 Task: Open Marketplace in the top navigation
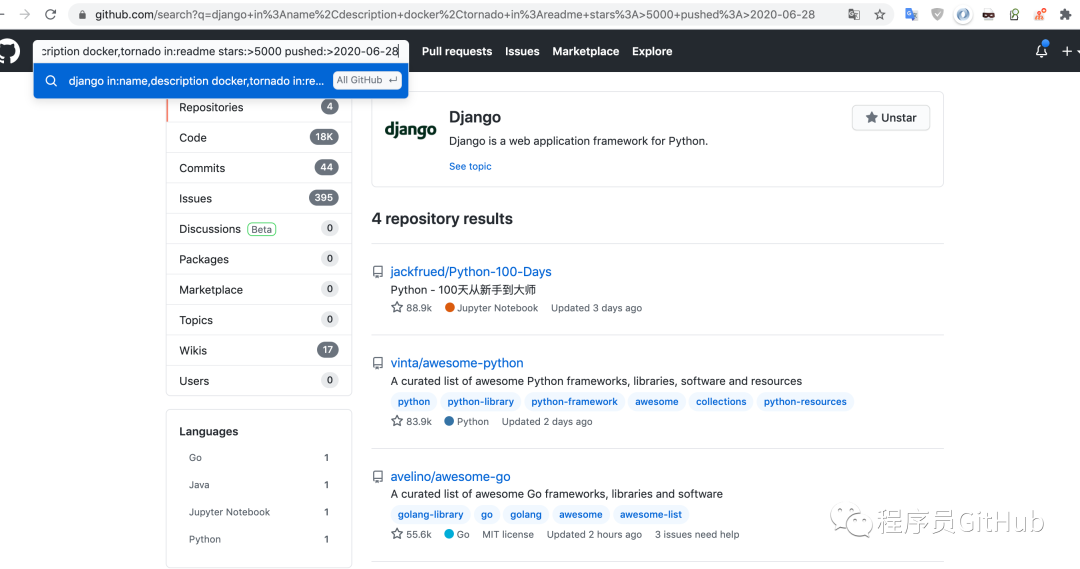[585, 51]
